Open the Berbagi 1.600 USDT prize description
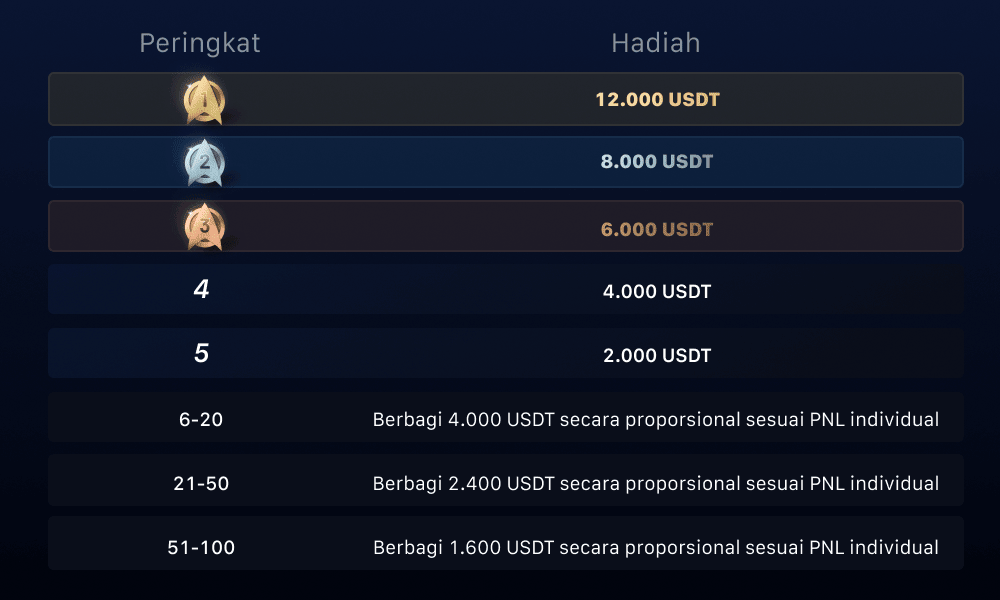The image size is (1000, 600). coord(656,548)
